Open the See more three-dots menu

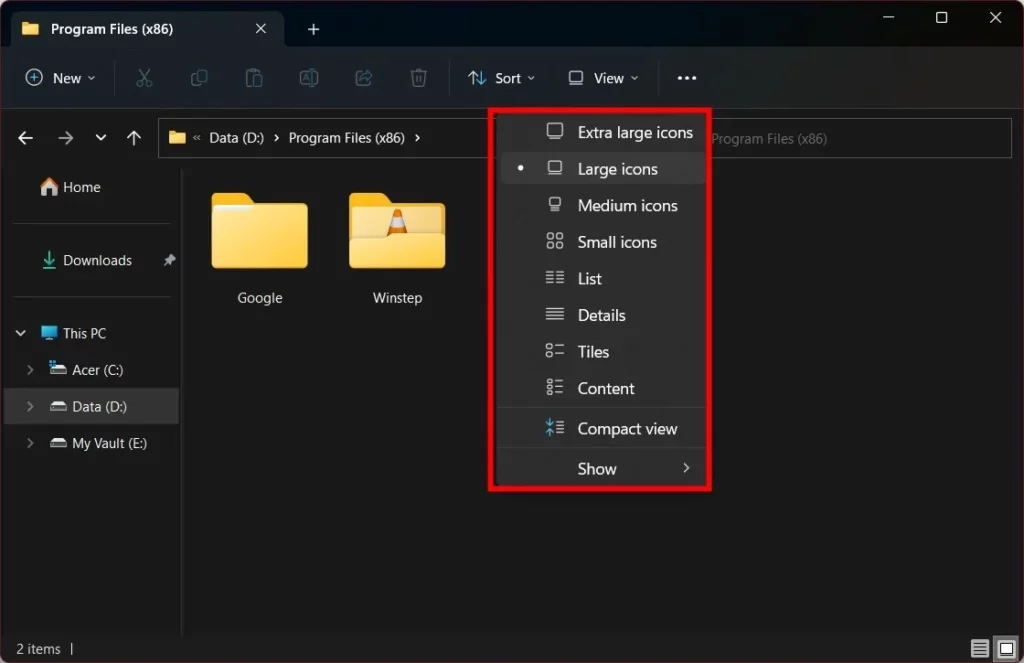pos(686,78)
